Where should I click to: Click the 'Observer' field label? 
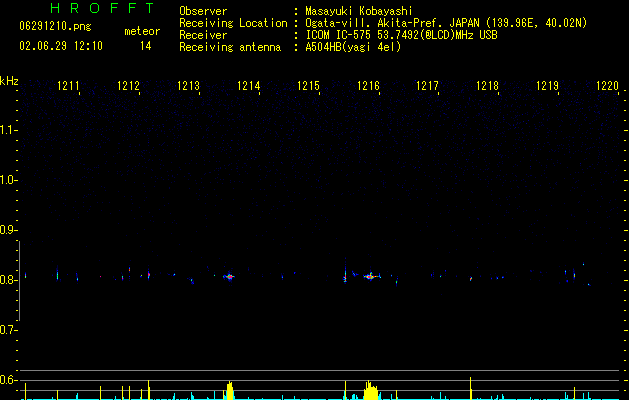click(x=203, y=11)
